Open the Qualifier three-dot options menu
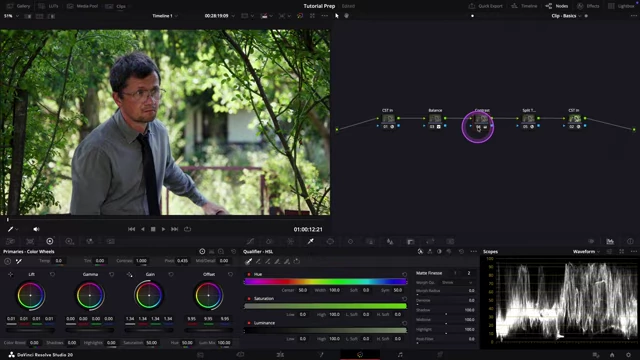Viewport: 640px width, 360px height. tap(473, 251)
